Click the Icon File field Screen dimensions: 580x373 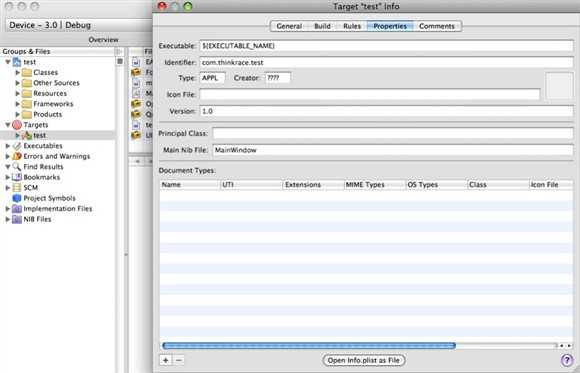[x=370, y=94]
